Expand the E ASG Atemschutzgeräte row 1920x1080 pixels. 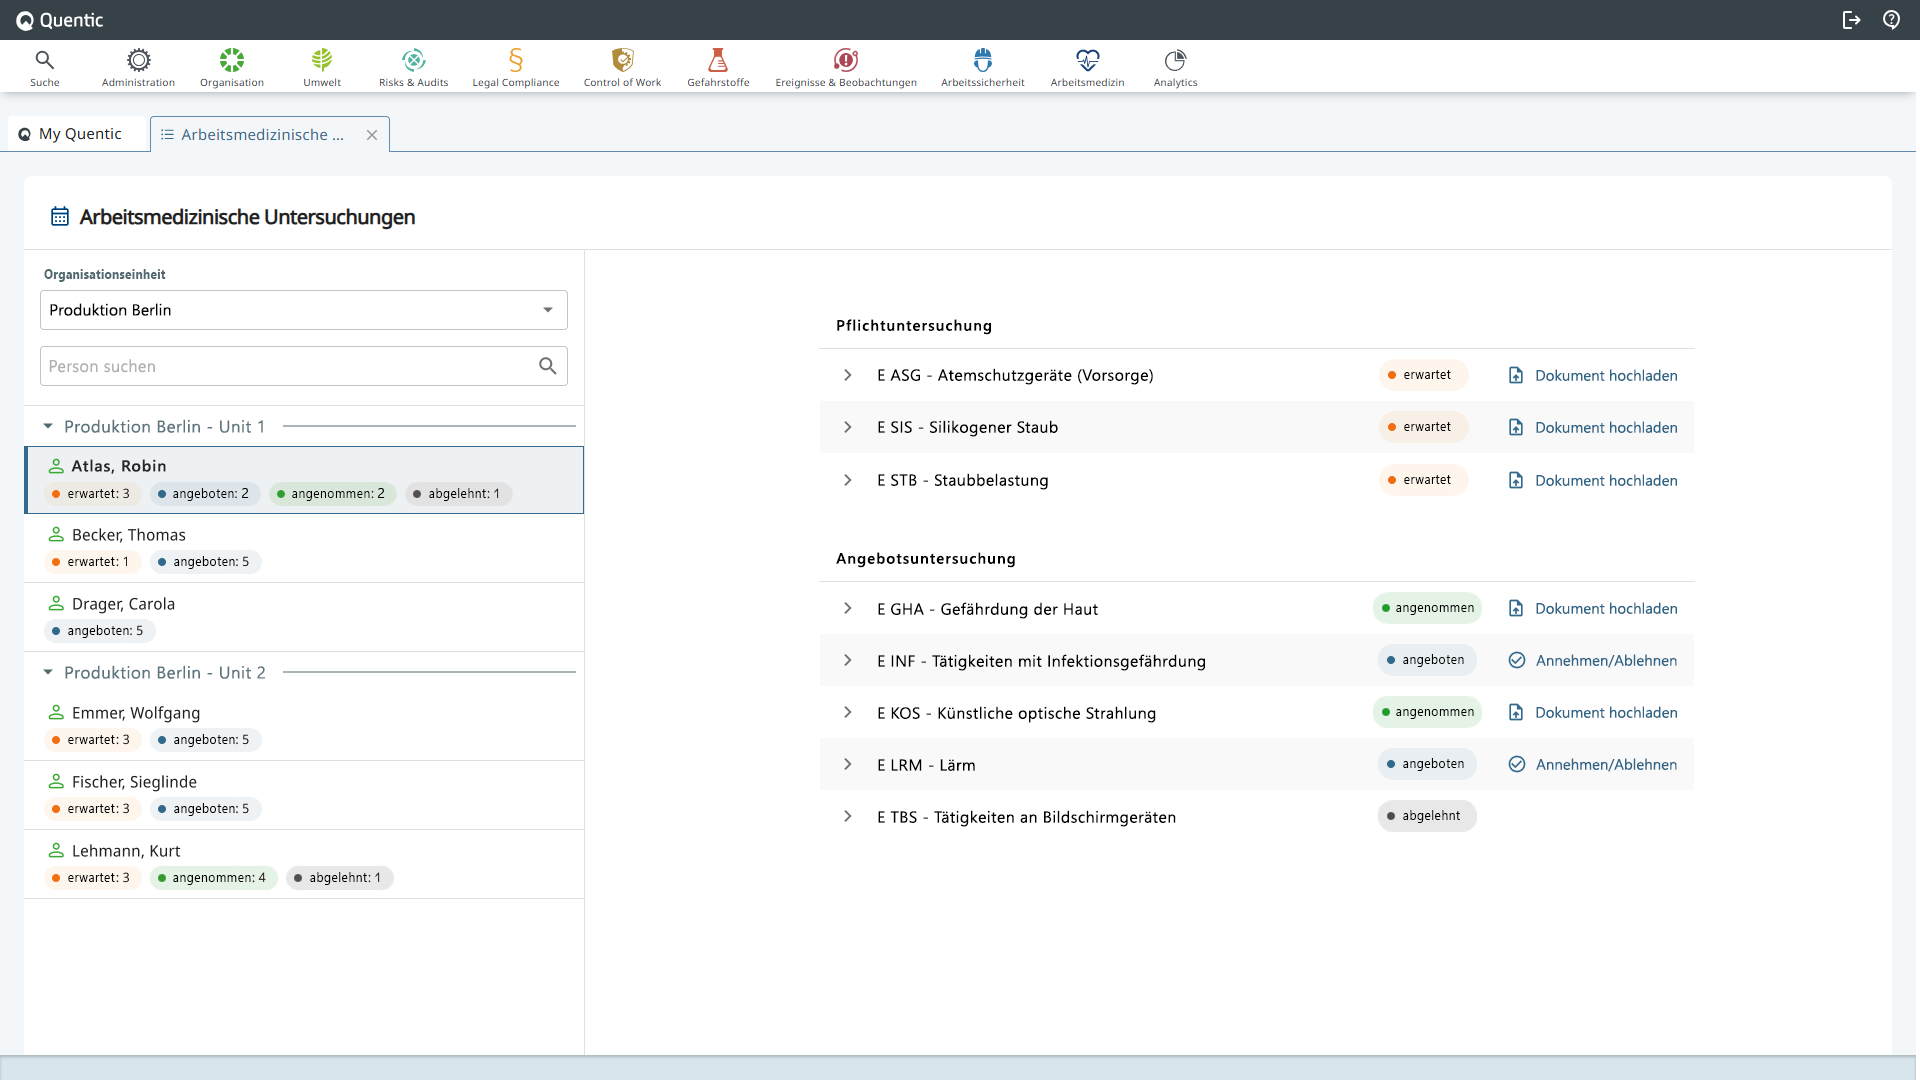pos(848,375)
